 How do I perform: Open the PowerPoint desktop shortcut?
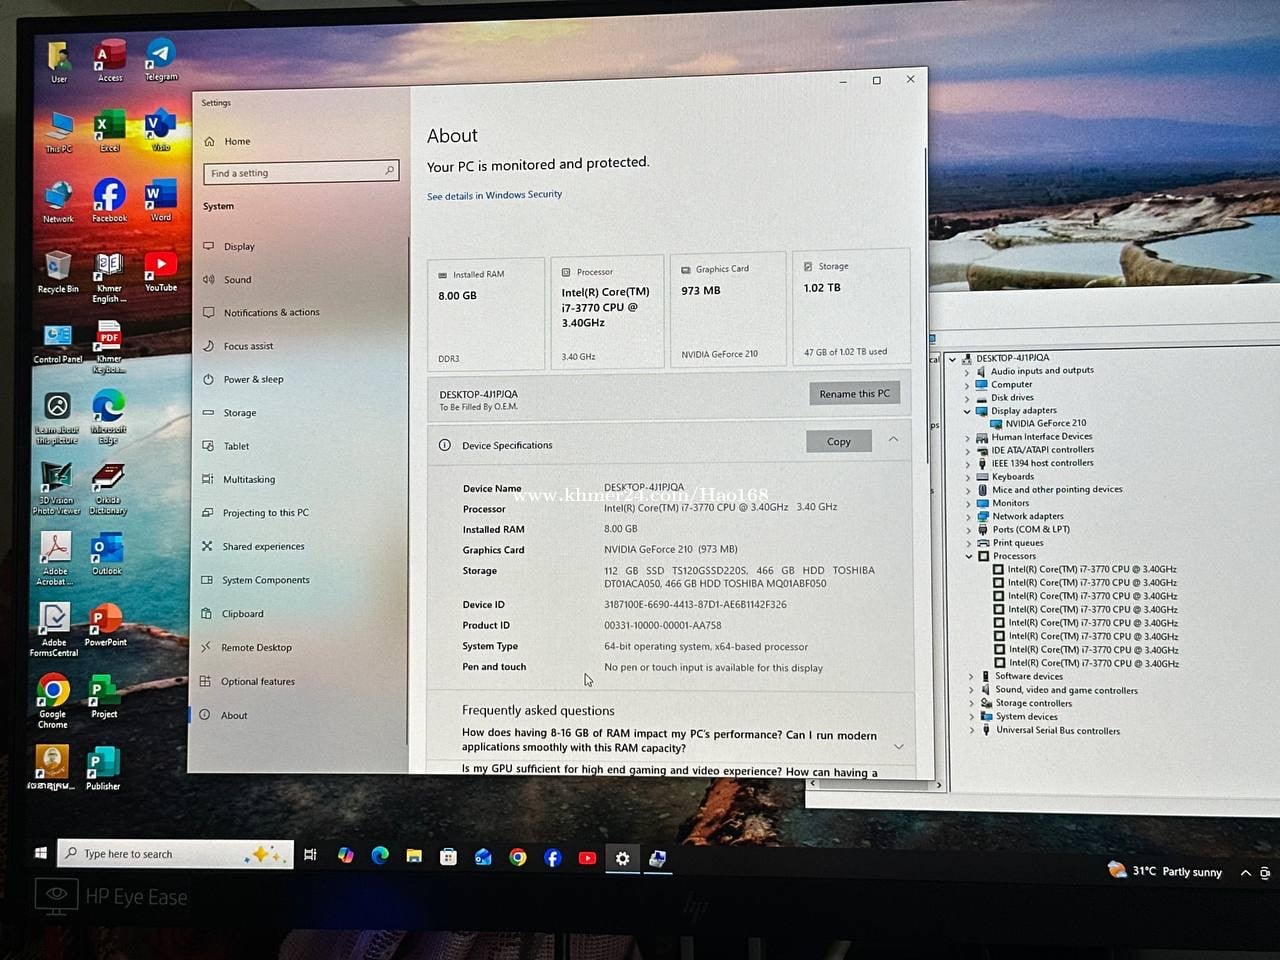[x=106, y=622]
